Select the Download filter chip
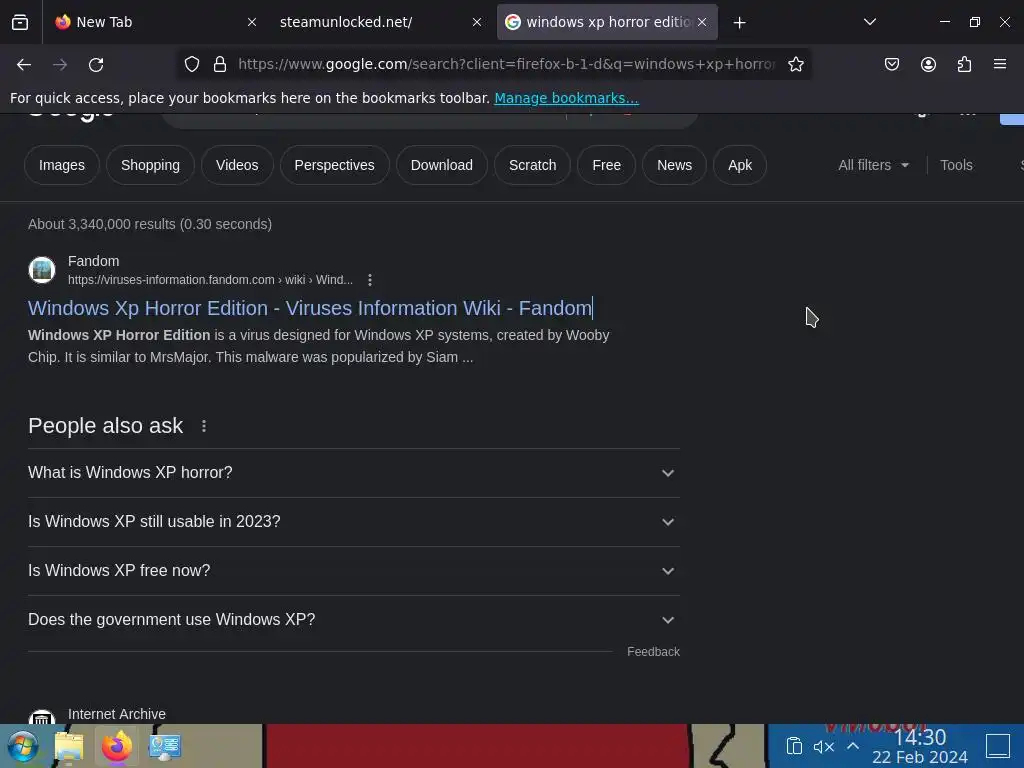The width and height of the screenshot is (1024, 768). pos(441,165)
